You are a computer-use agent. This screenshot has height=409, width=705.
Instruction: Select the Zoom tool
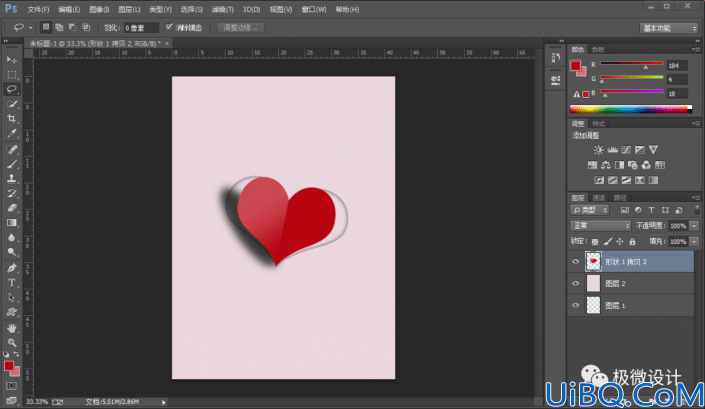(12, 342)
